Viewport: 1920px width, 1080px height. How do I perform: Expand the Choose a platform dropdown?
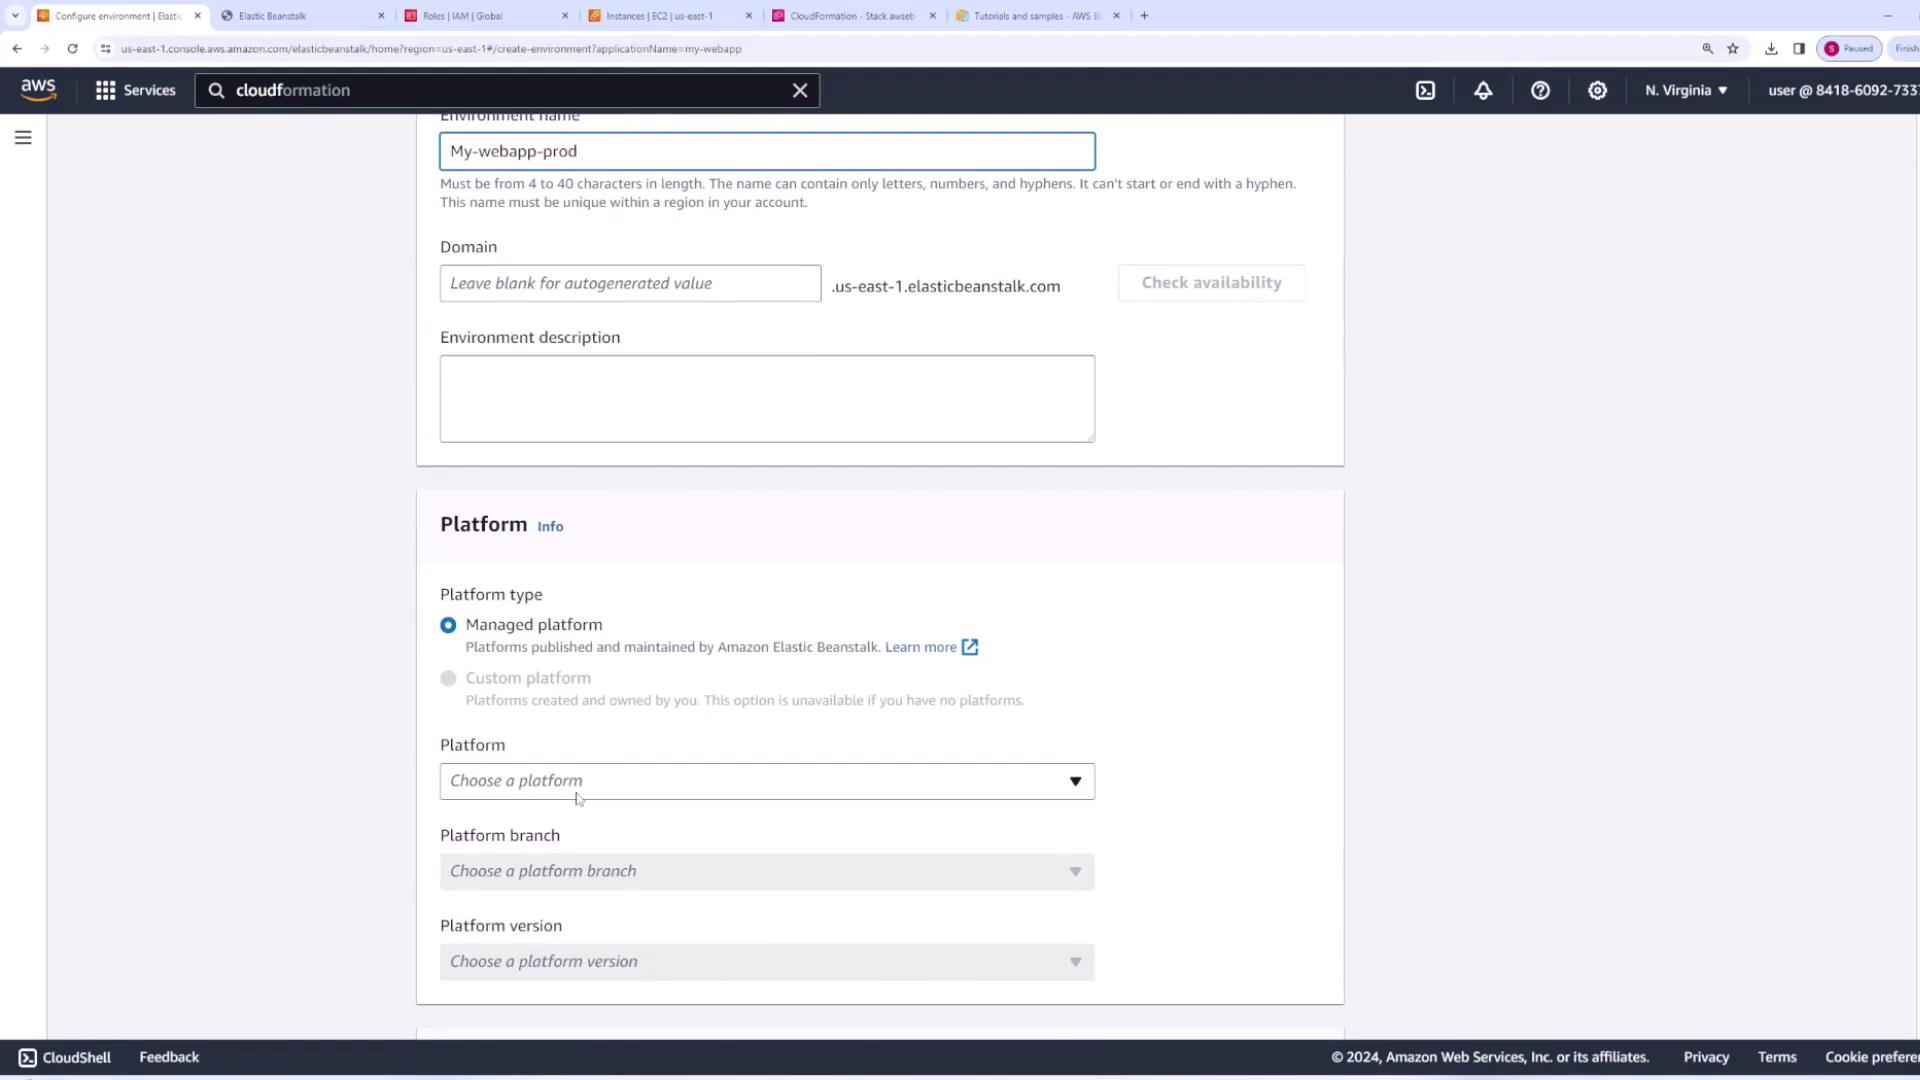pyautogui.click(x=767, y=781)
